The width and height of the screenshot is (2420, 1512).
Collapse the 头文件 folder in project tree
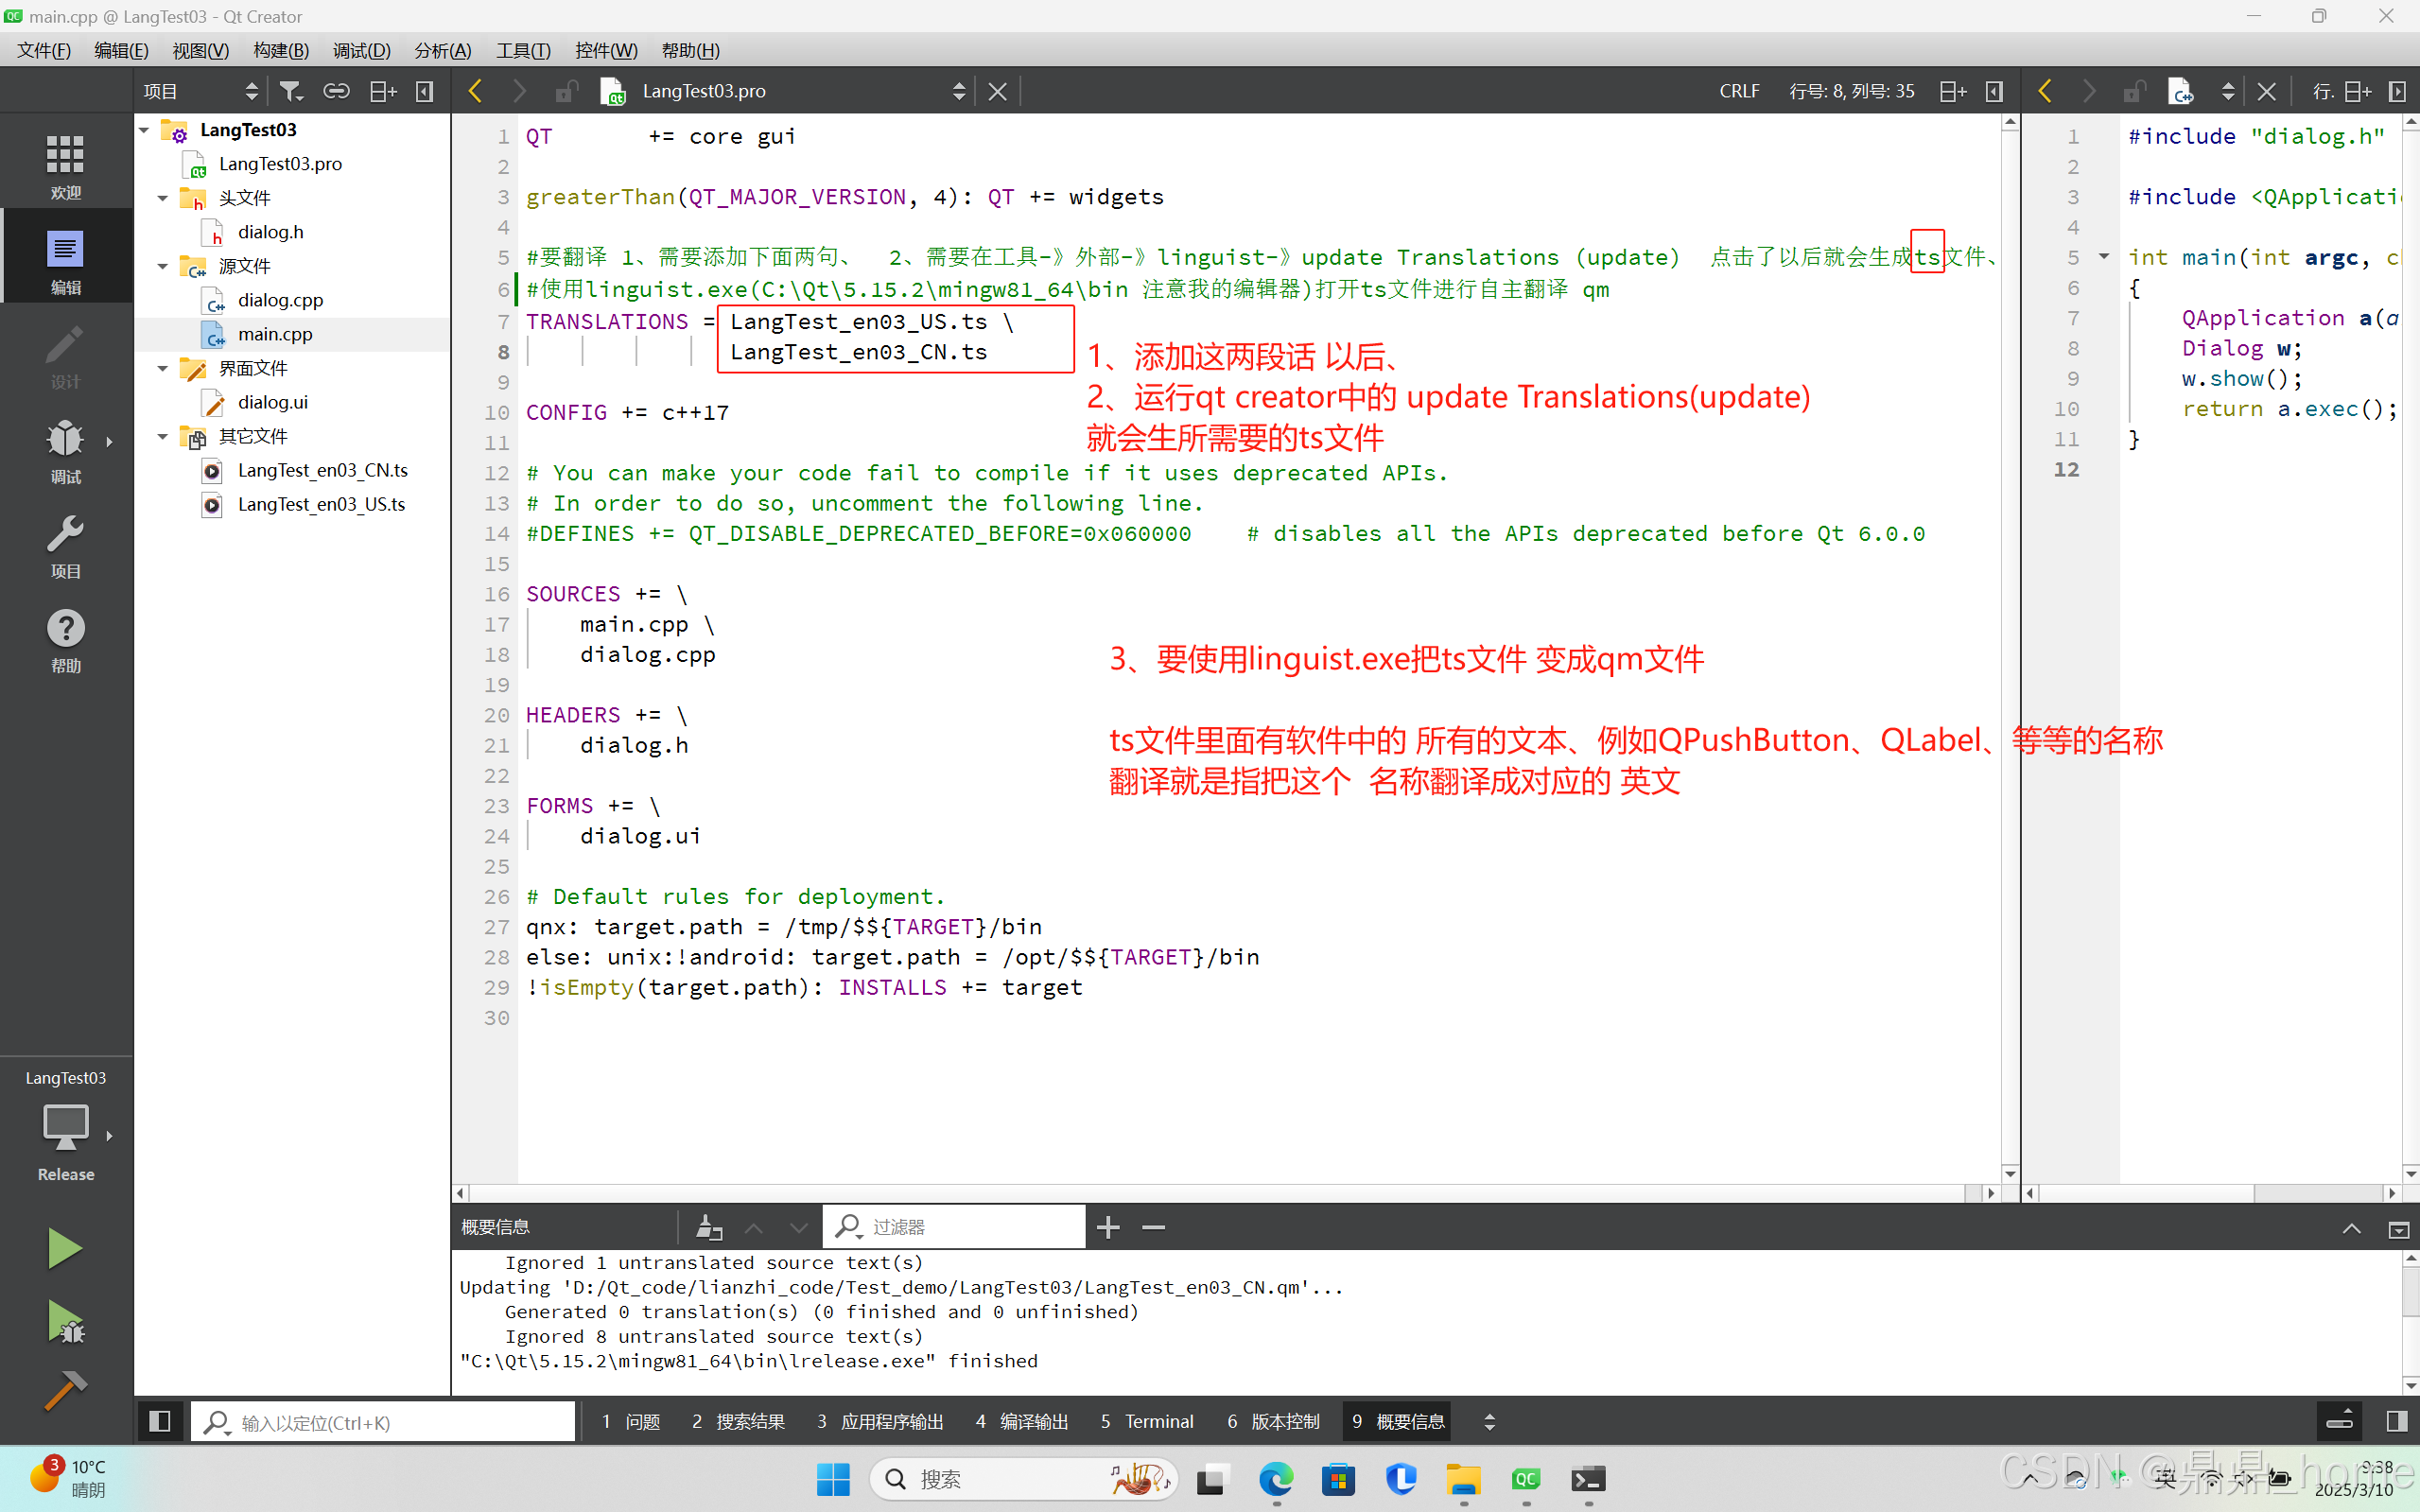click(163, 198)
